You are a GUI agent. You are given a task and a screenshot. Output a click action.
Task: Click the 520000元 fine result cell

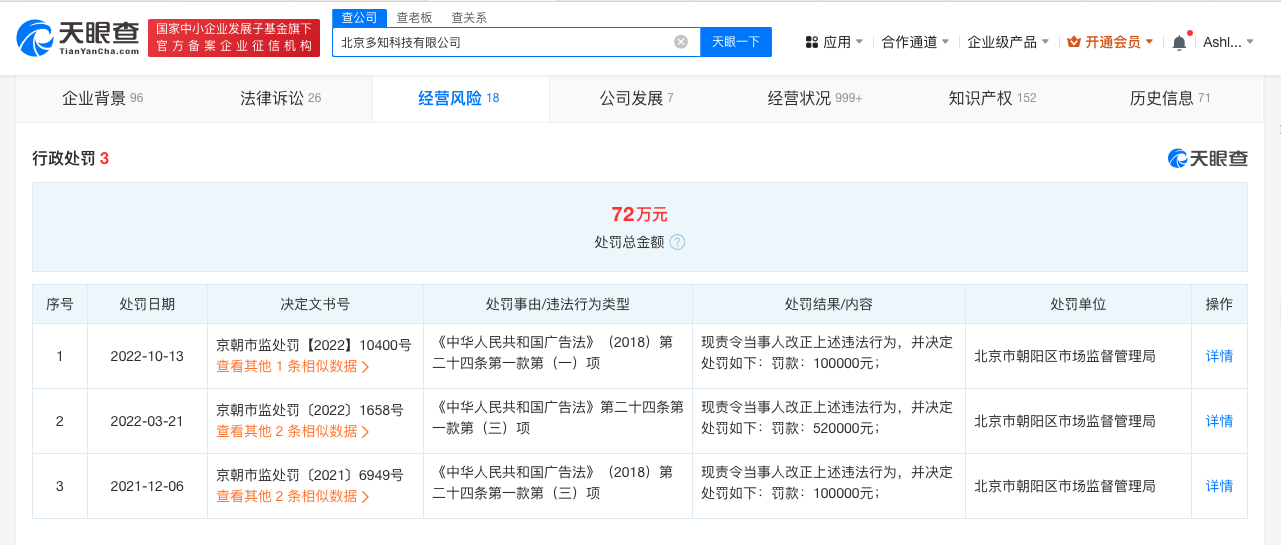(x=828, y=421)
